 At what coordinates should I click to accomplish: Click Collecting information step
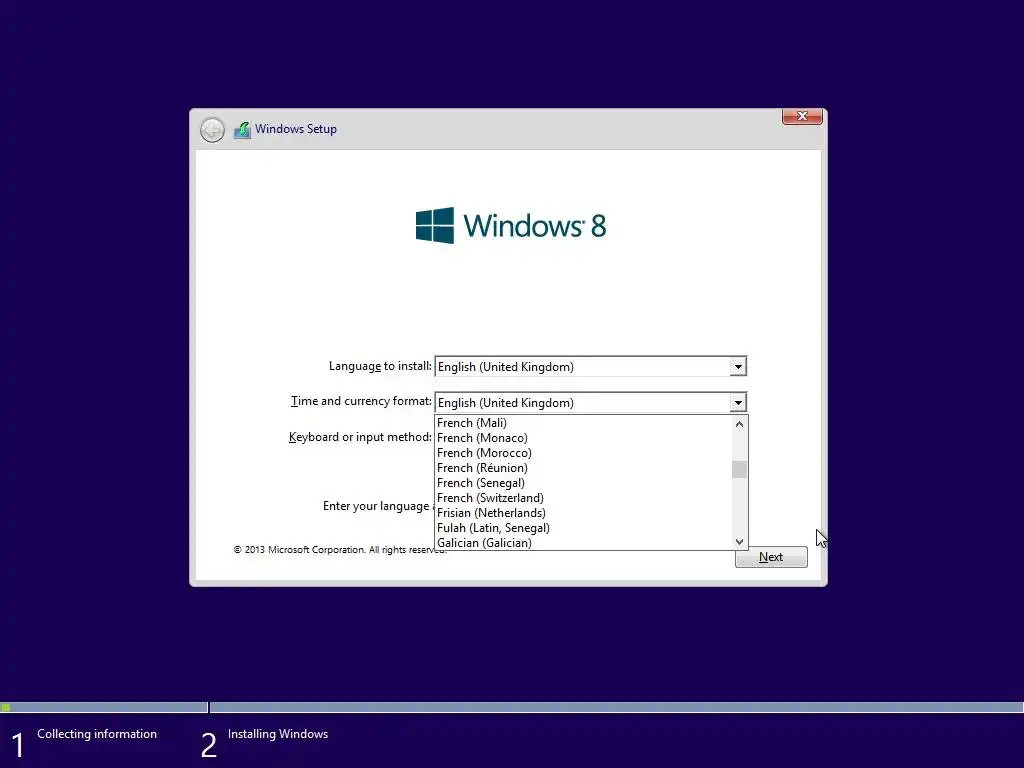(97, 734)
